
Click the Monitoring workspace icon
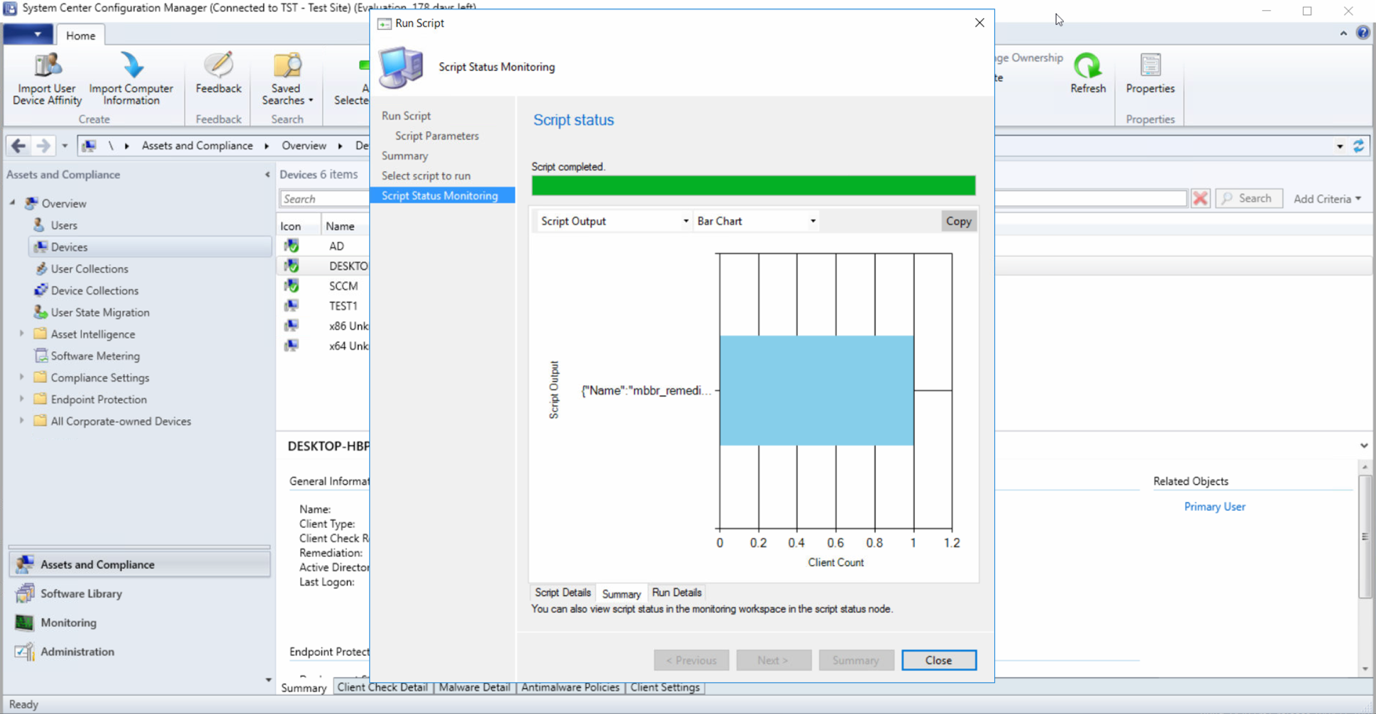[25, 623]
